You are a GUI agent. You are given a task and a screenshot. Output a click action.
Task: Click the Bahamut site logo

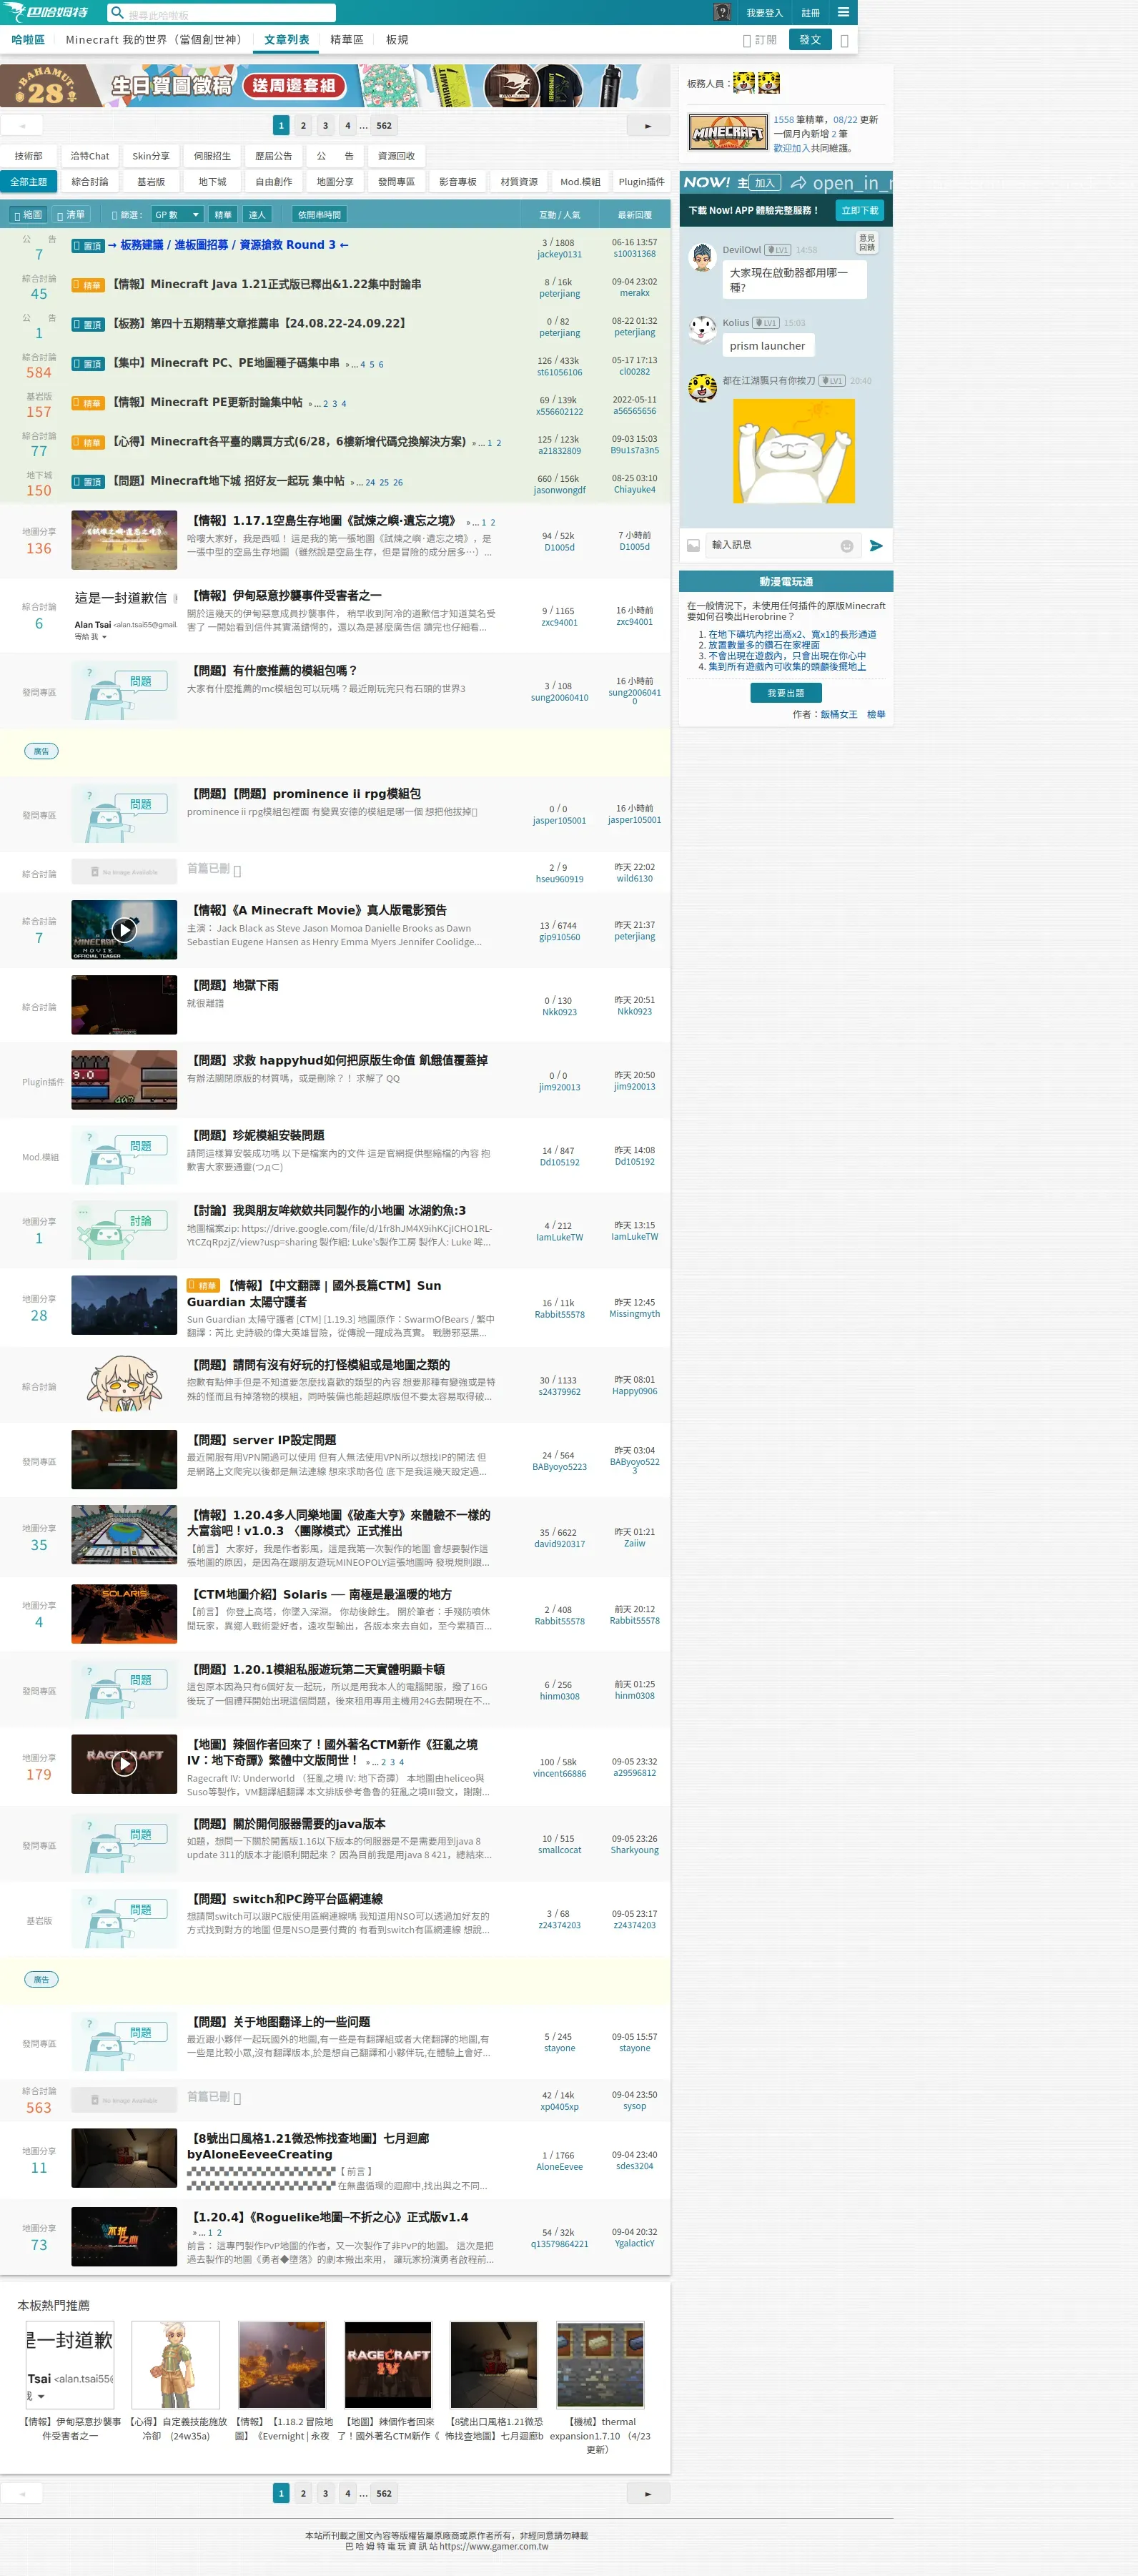click(46, 12)
